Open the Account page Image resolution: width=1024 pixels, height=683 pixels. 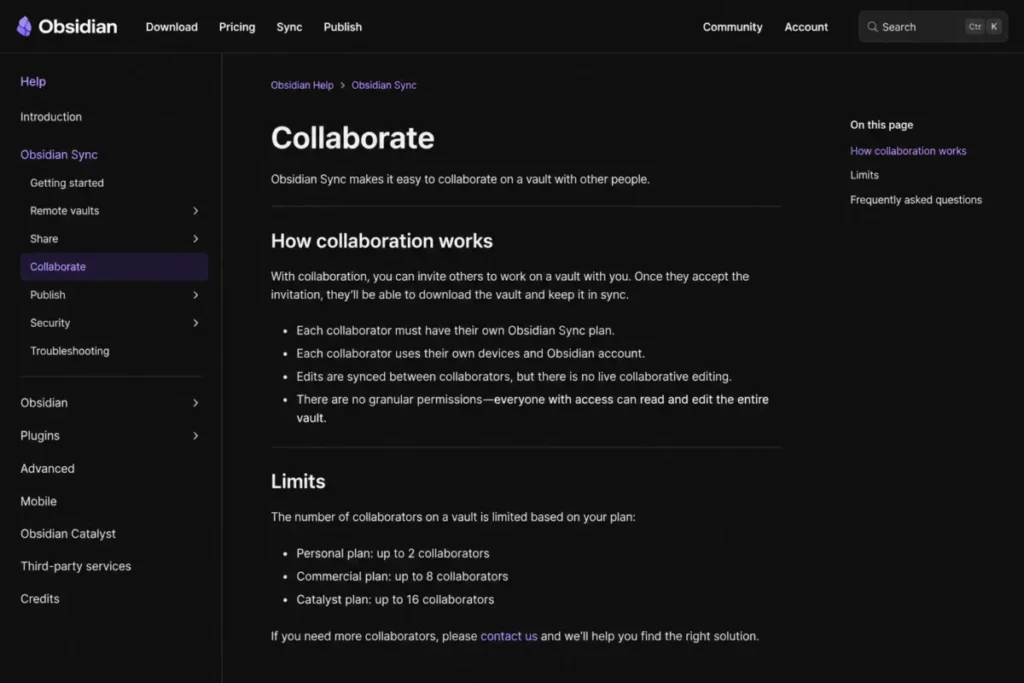[x=806, y=27]
